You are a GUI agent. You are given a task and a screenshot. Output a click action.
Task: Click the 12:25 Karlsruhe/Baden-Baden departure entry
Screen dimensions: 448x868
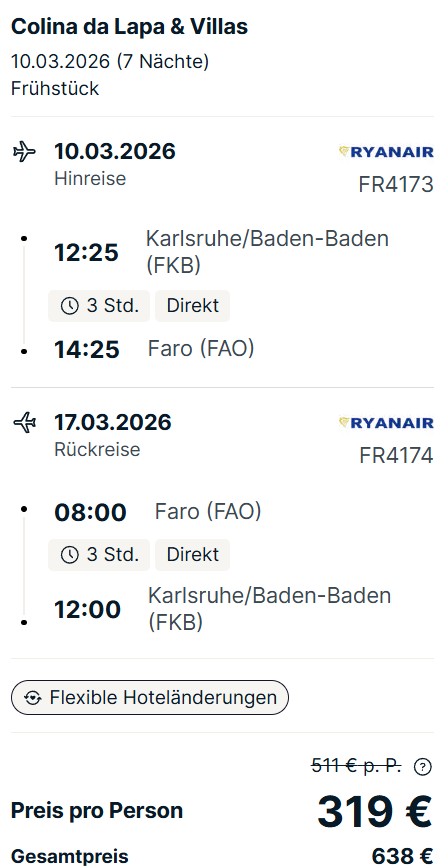coord(222,252)
